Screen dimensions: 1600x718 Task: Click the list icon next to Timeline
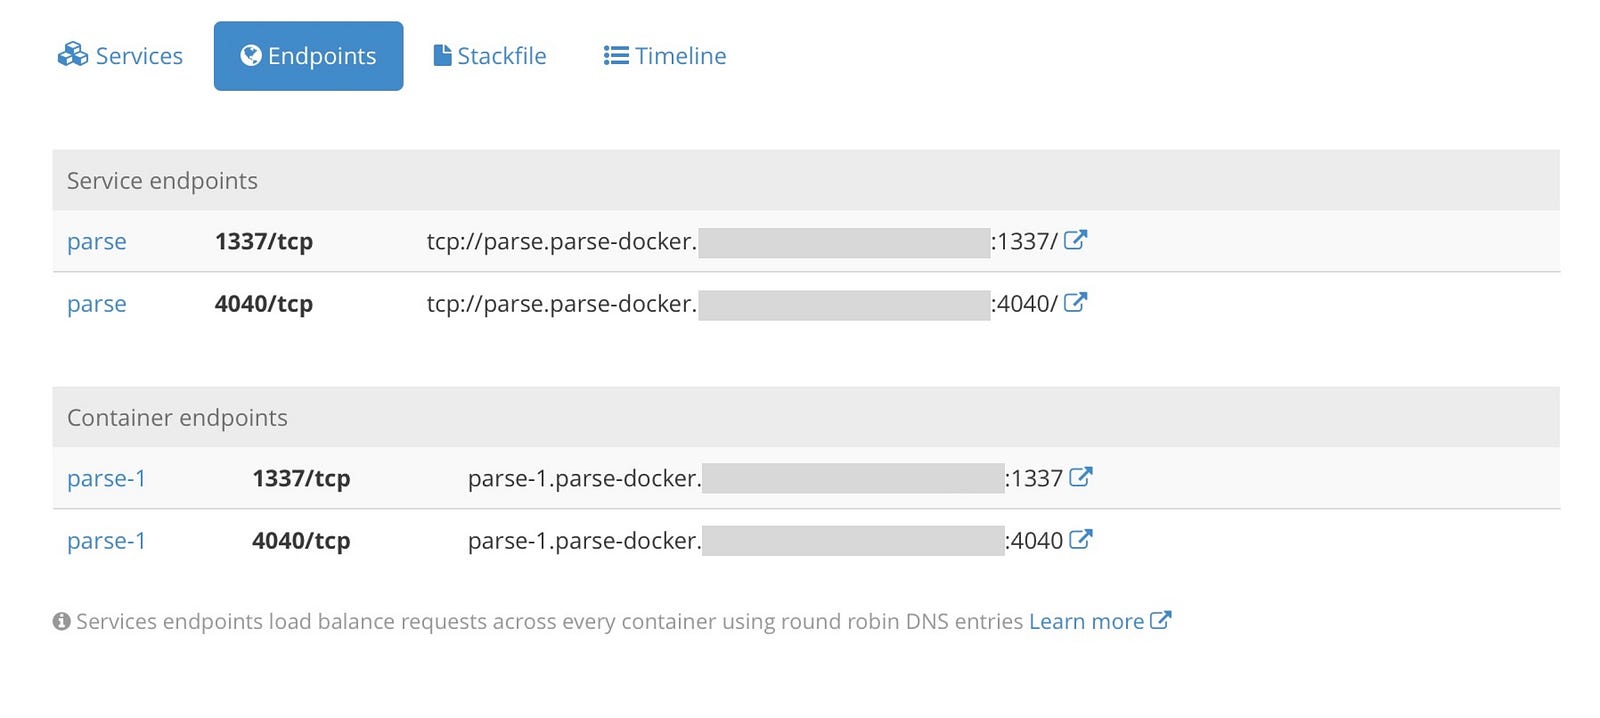(x=616, y=55)
